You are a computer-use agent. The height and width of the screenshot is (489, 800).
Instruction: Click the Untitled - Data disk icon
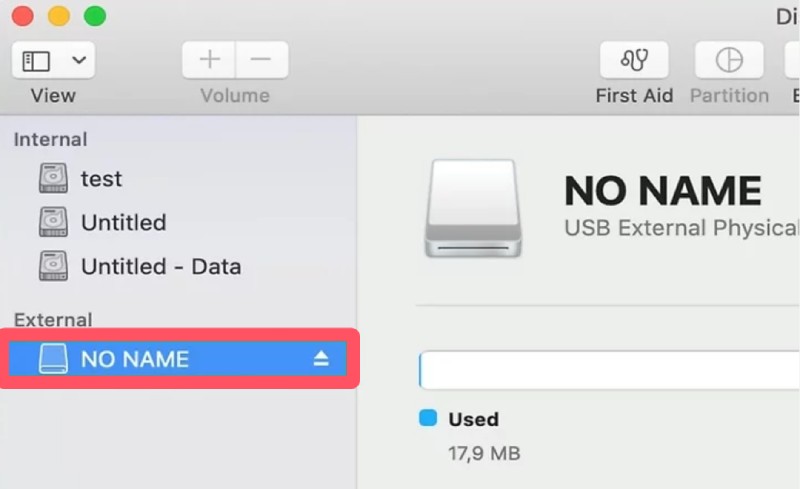[53, 266]
